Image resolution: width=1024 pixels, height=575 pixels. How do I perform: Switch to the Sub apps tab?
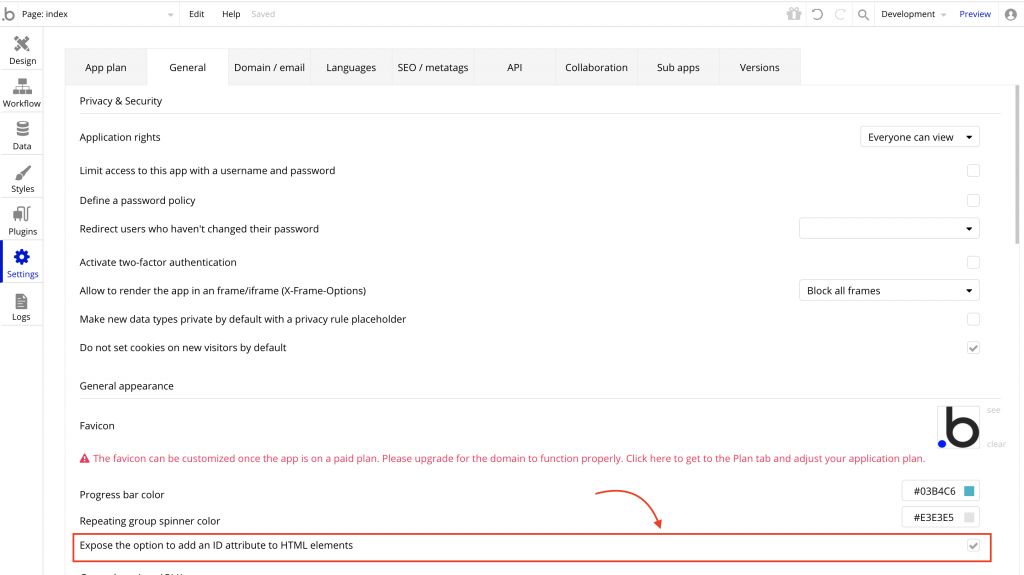(x=678, y=67)
